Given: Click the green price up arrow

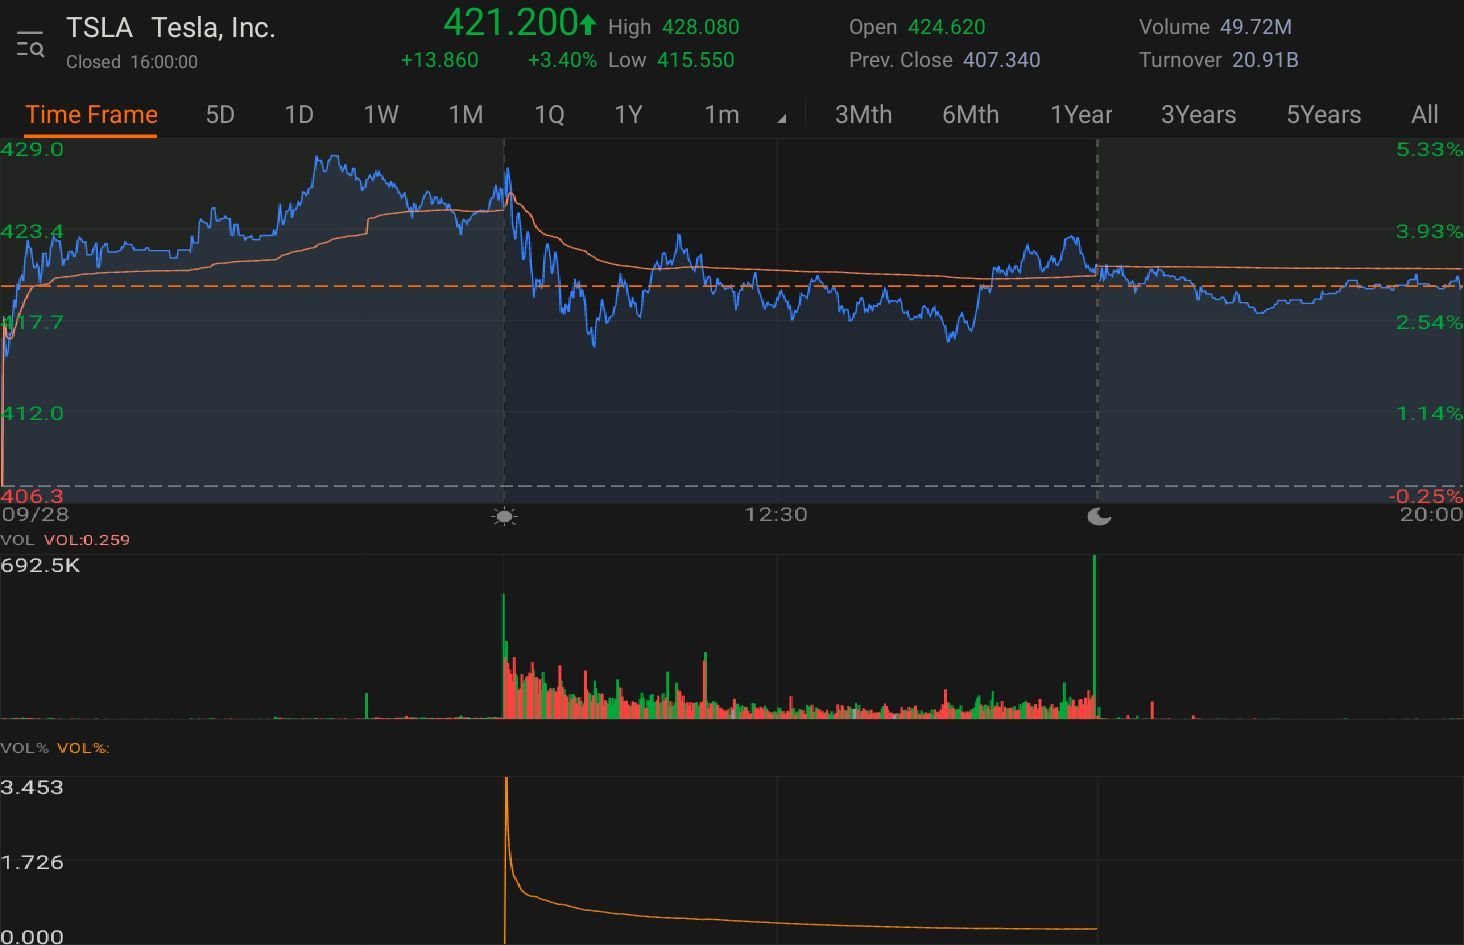Looking at the screenshot, I should click(x=588, y=23).
